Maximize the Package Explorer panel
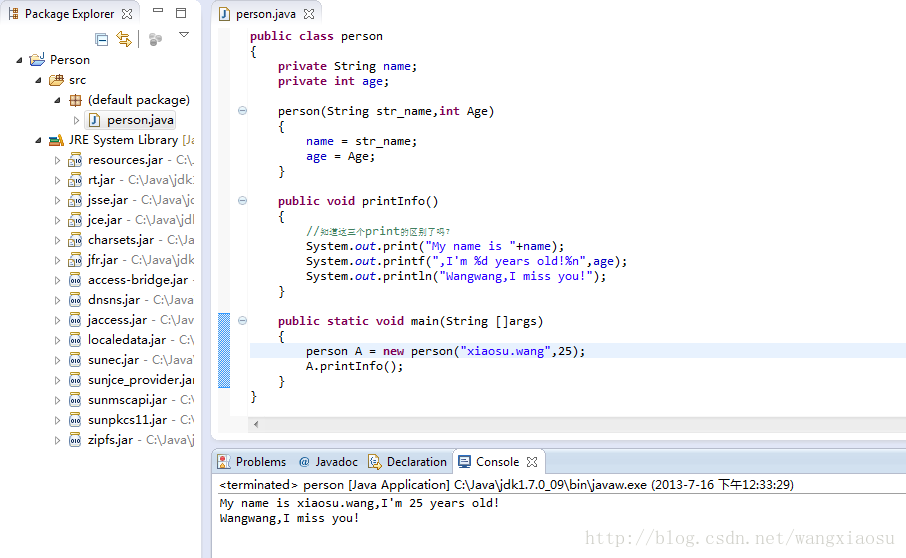 tap(181, 13)
